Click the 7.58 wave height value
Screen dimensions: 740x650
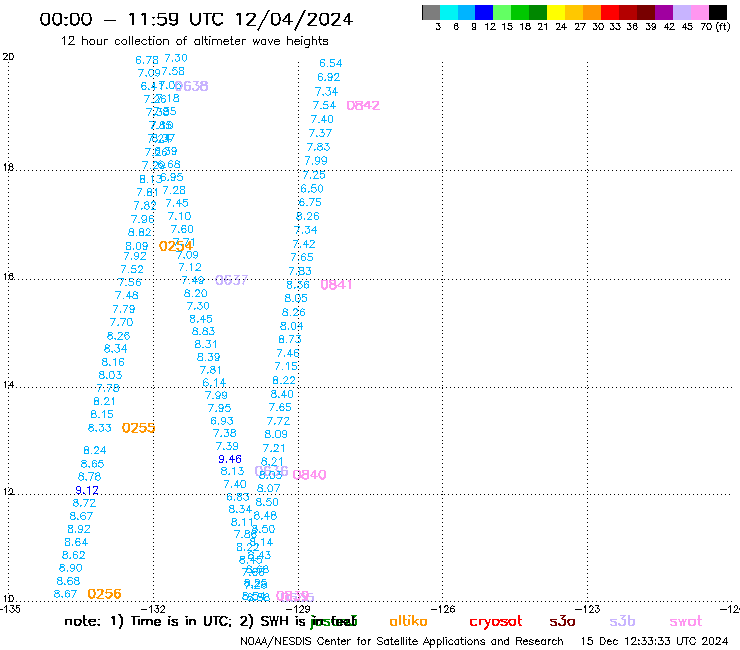pos(173,71)
